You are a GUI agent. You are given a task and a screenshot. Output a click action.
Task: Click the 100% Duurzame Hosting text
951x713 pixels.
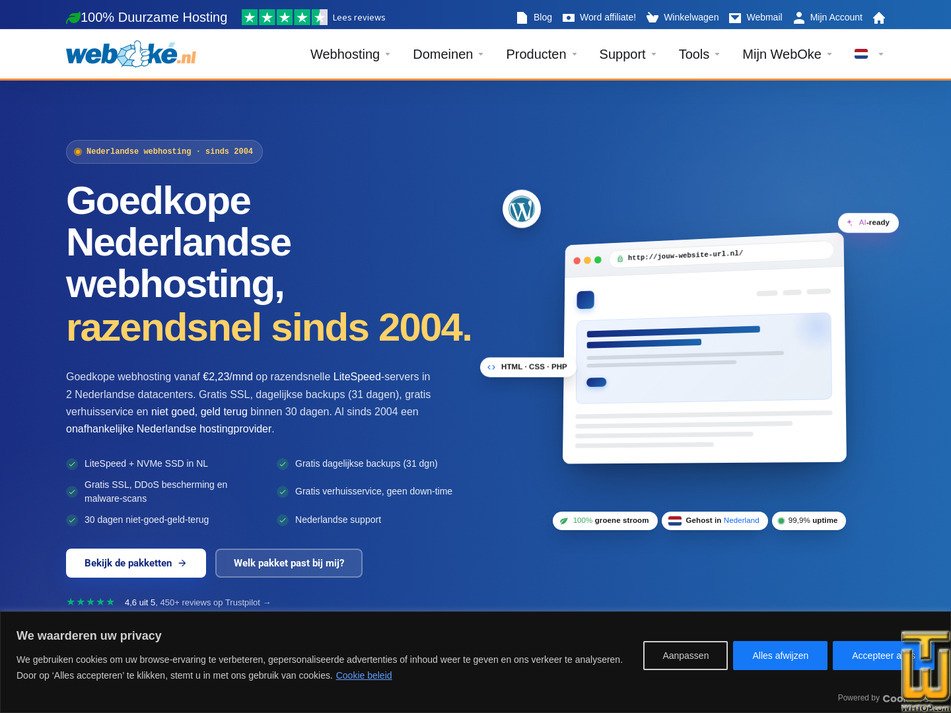click(154, 18)
